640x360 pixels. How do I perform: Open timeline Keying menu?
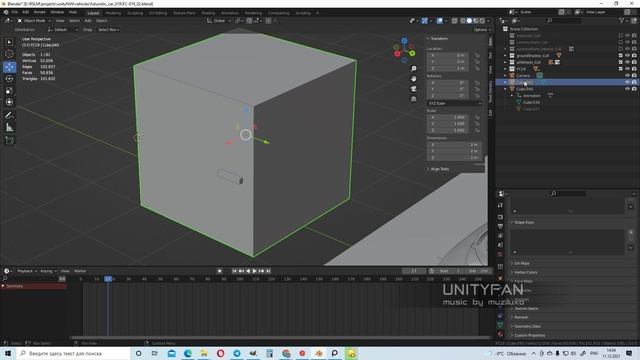(x=47, y=271)
